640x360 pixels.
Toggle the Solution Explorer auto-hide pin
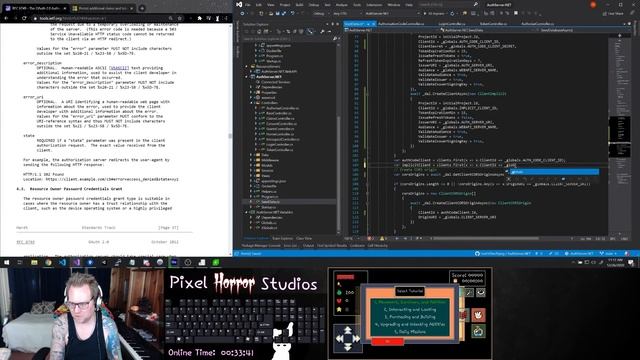[333, 24]
